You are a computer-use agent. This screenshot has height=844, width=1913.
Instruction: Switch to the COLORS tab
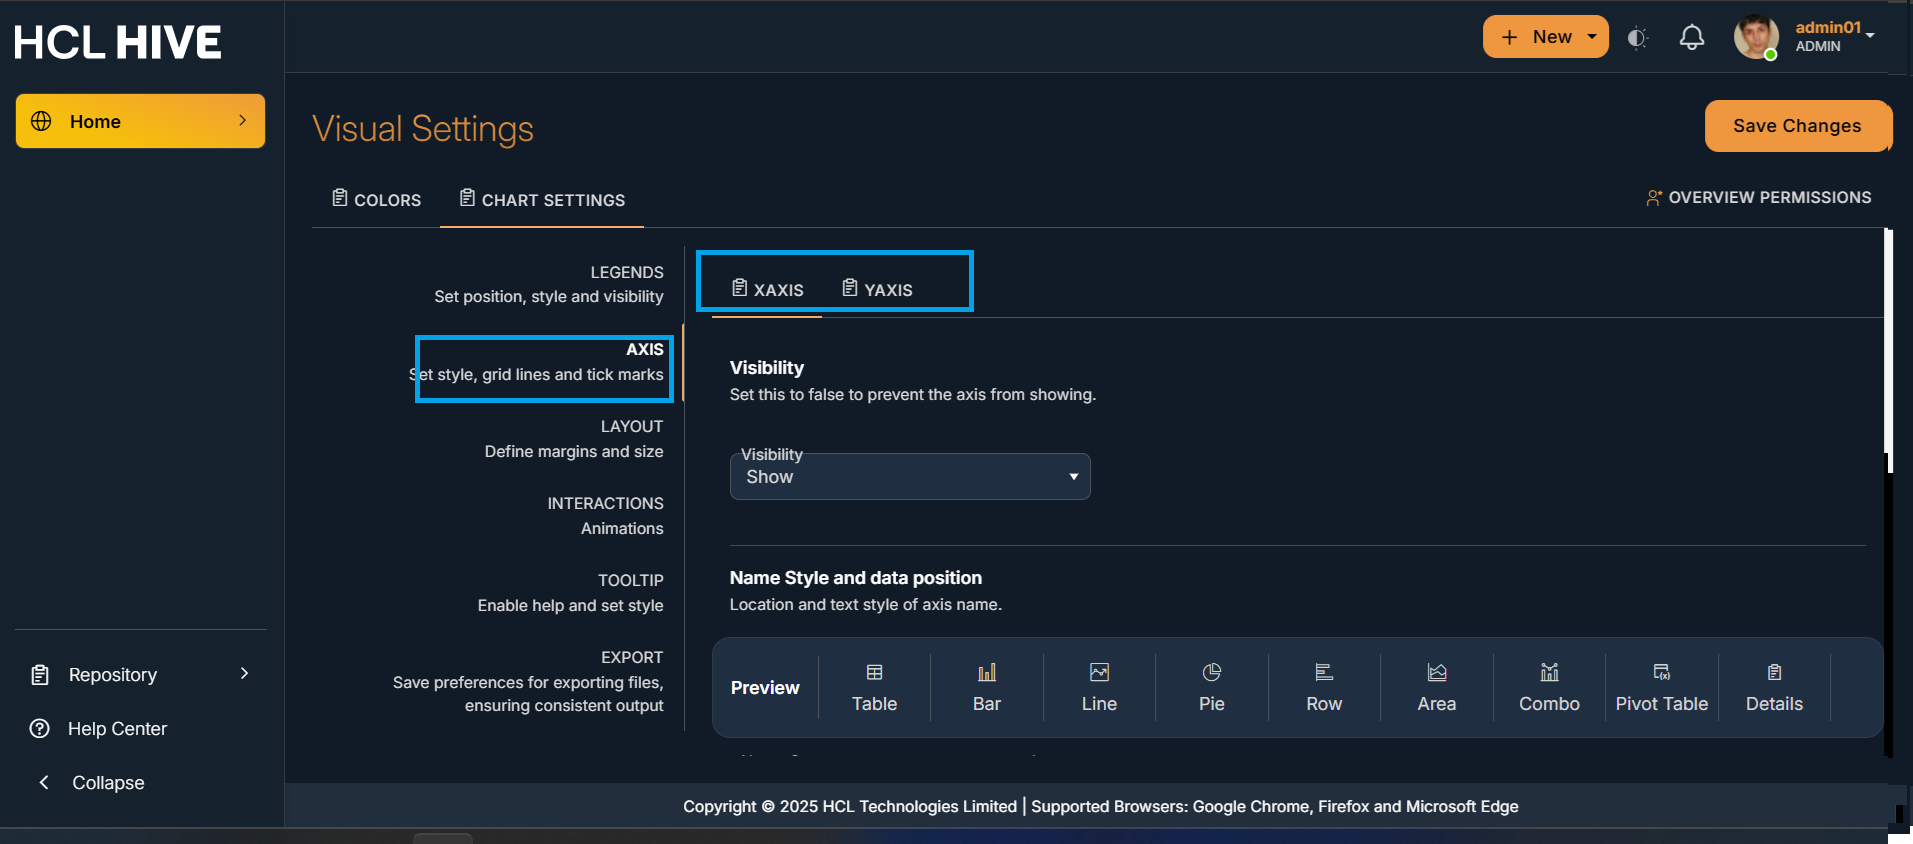(377, 200)
